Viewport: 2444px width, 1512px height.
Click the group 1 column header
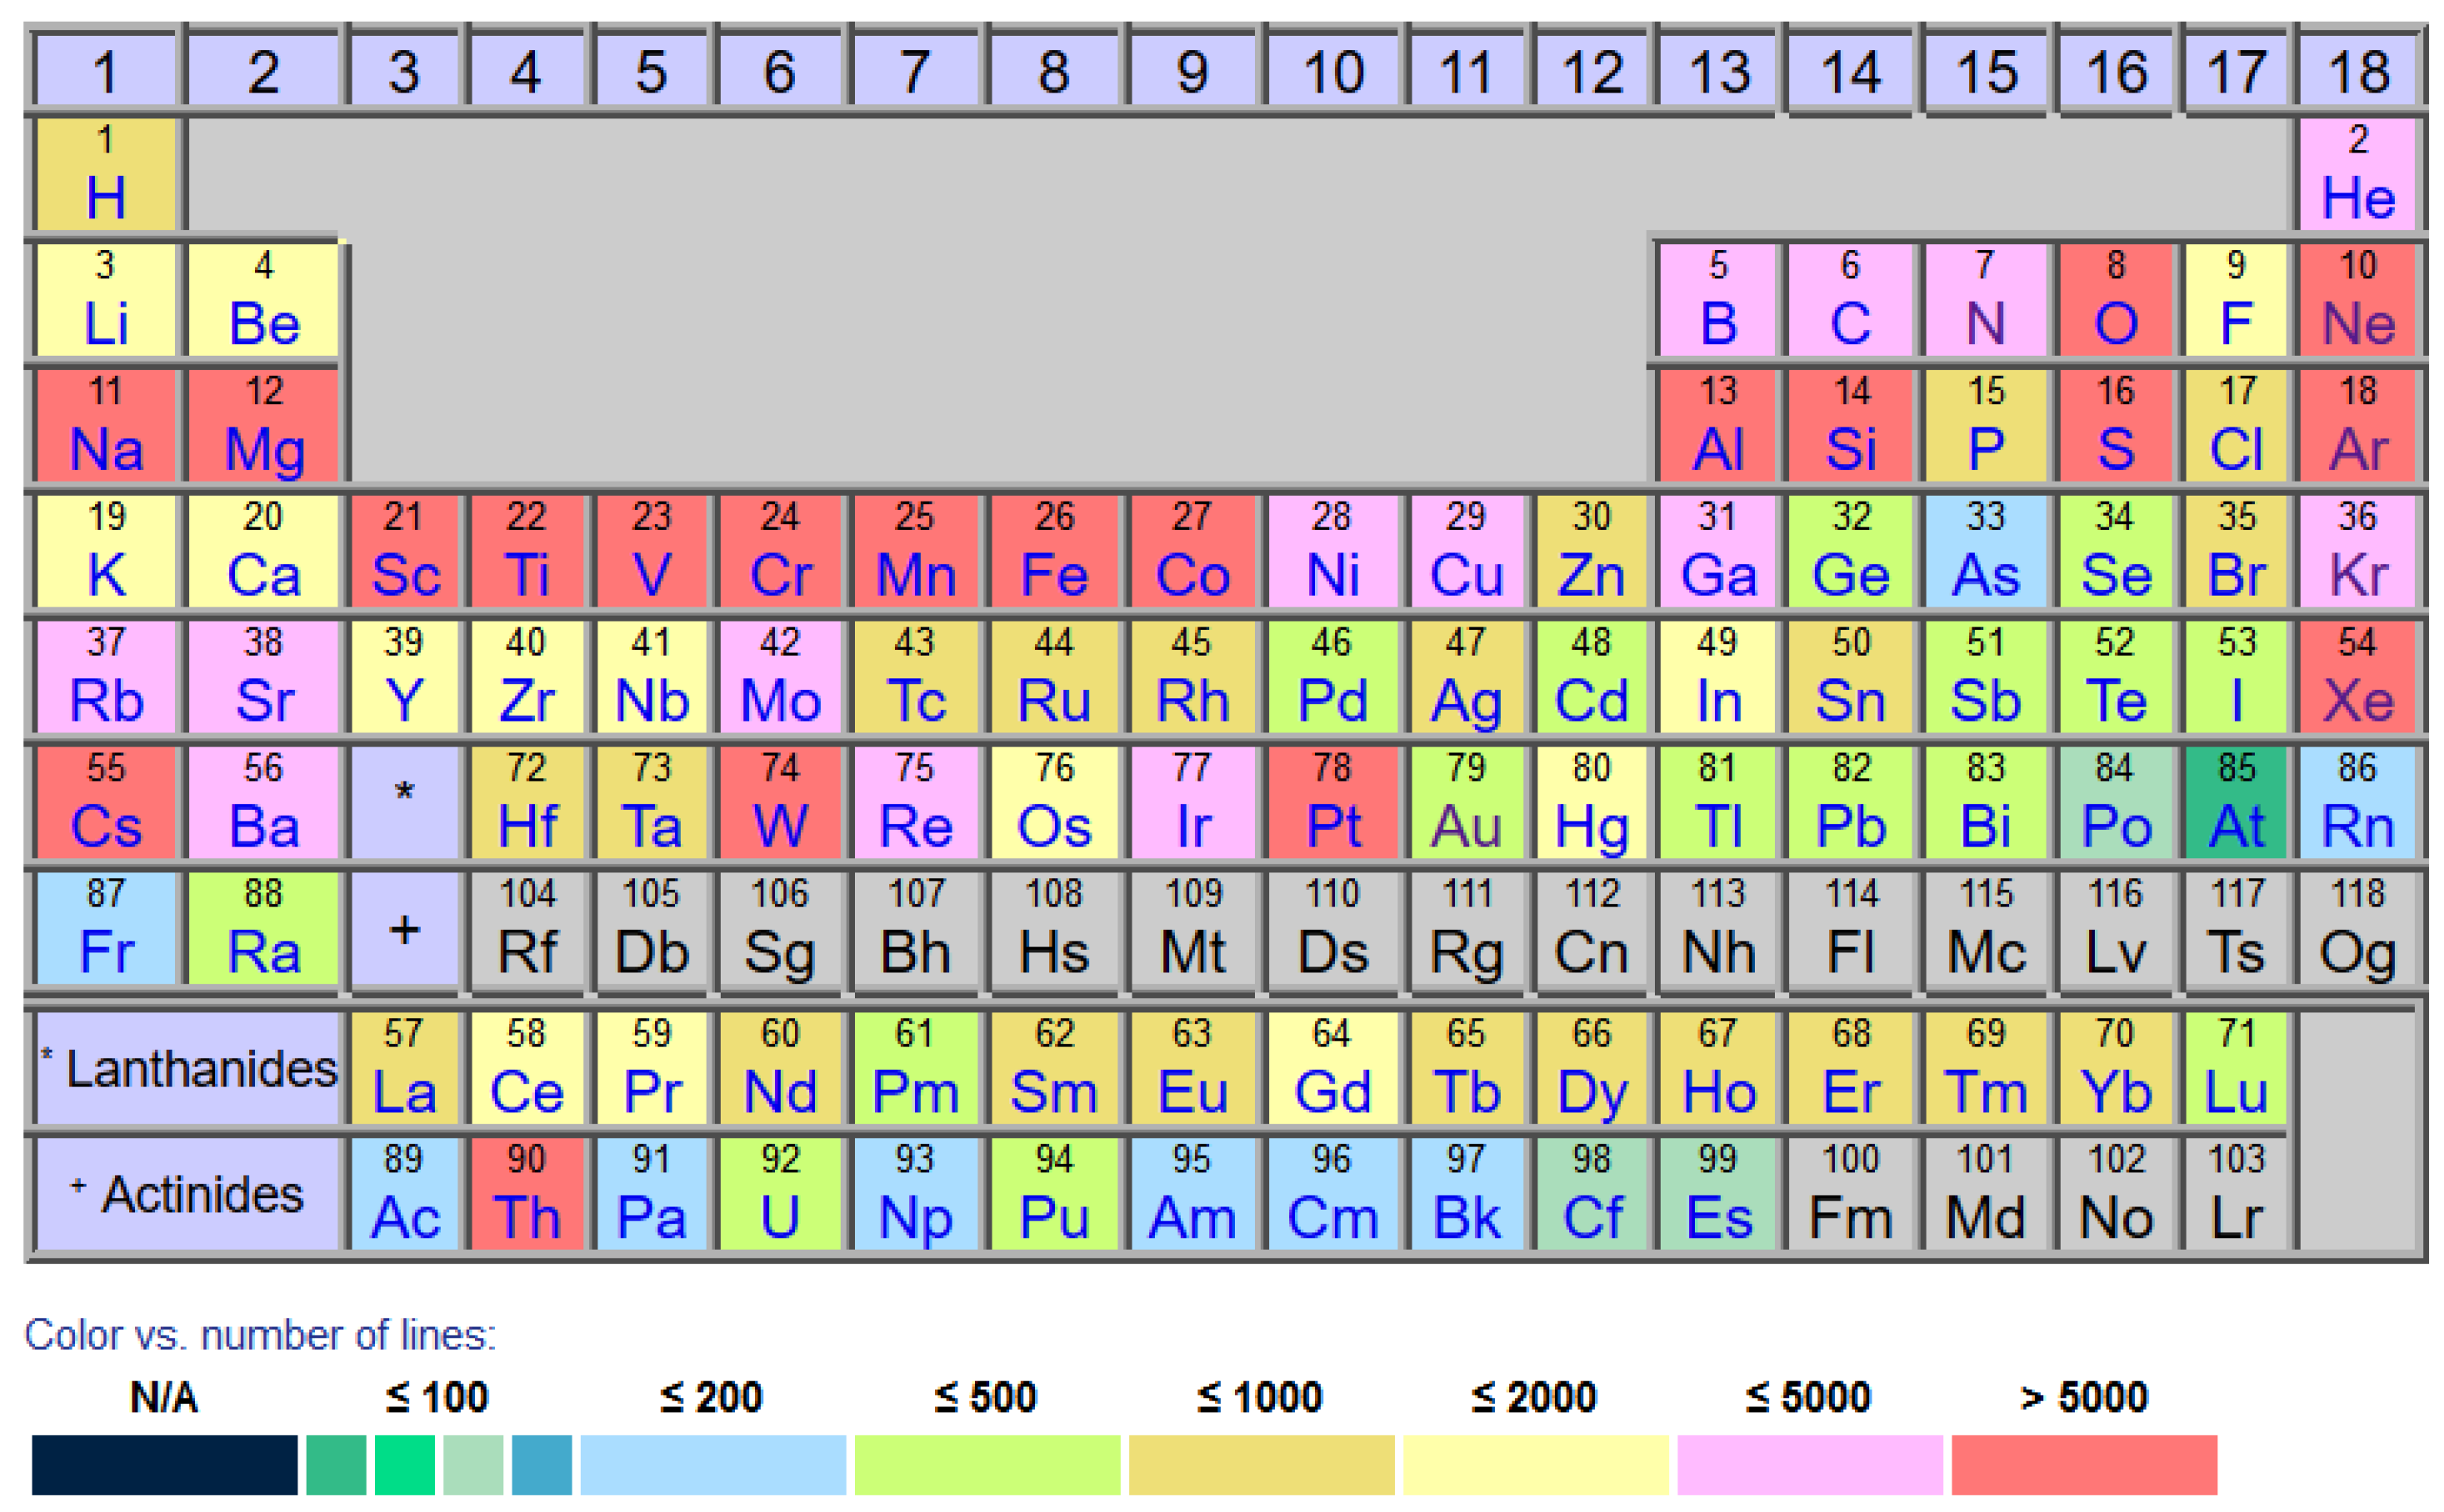[x=106, y=72]
